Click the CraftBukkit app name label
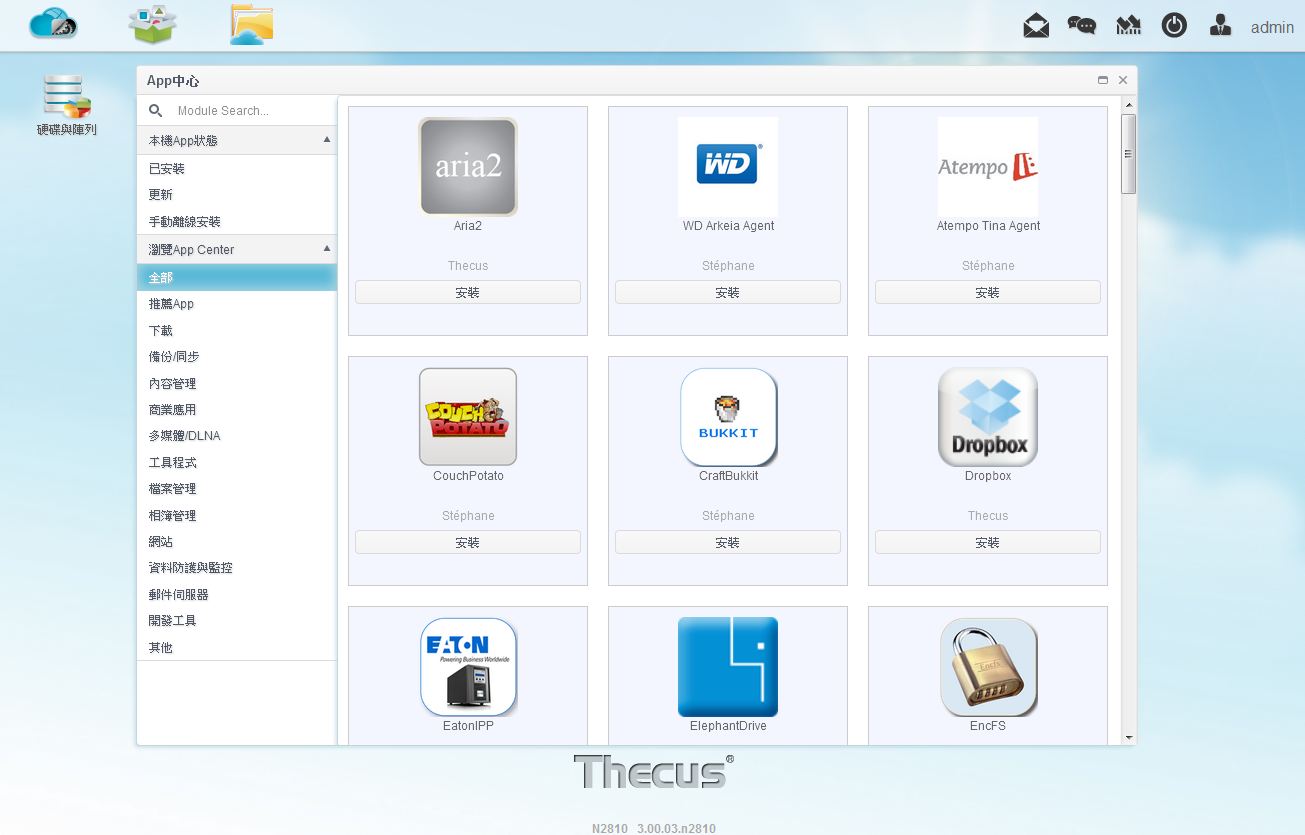1305x835 pixels. (728, 476)
